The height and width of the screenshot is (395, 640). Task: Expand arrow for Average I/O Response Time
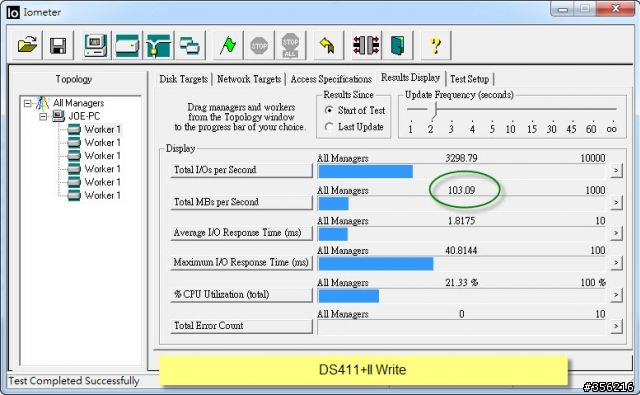tap(616, 233)
